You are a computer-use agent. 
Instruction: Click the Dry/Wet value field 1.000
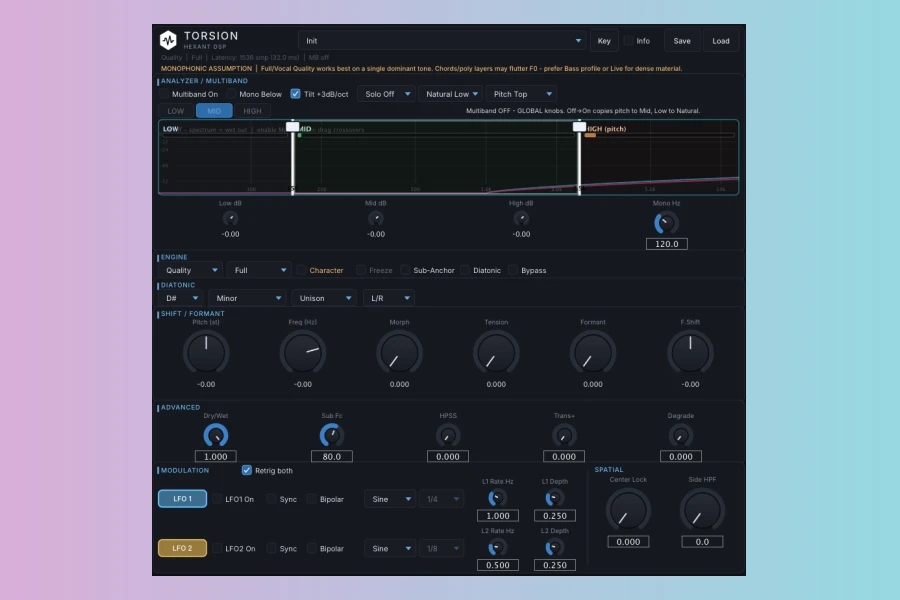(216, 456)
